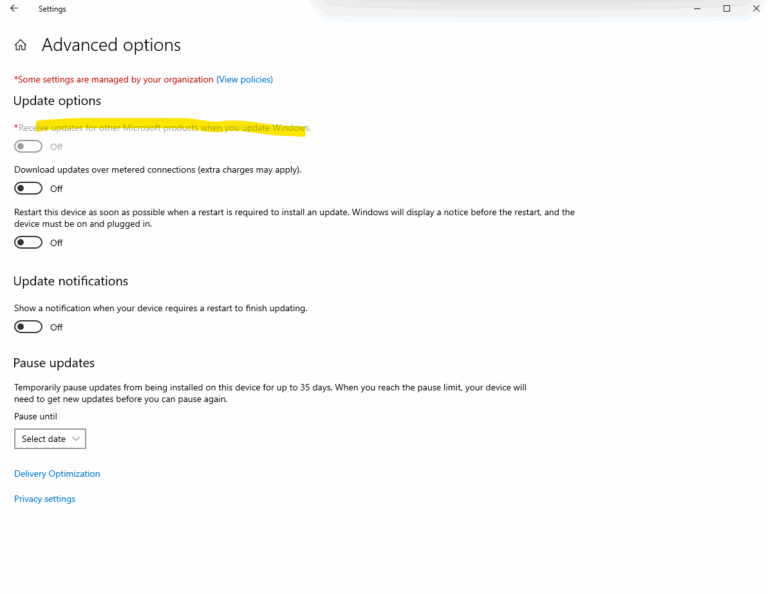Image resolution: width=768 pixels, height=594 pixels.
Task: Turn on restart device as soon as possible
Action: (28, 243)
